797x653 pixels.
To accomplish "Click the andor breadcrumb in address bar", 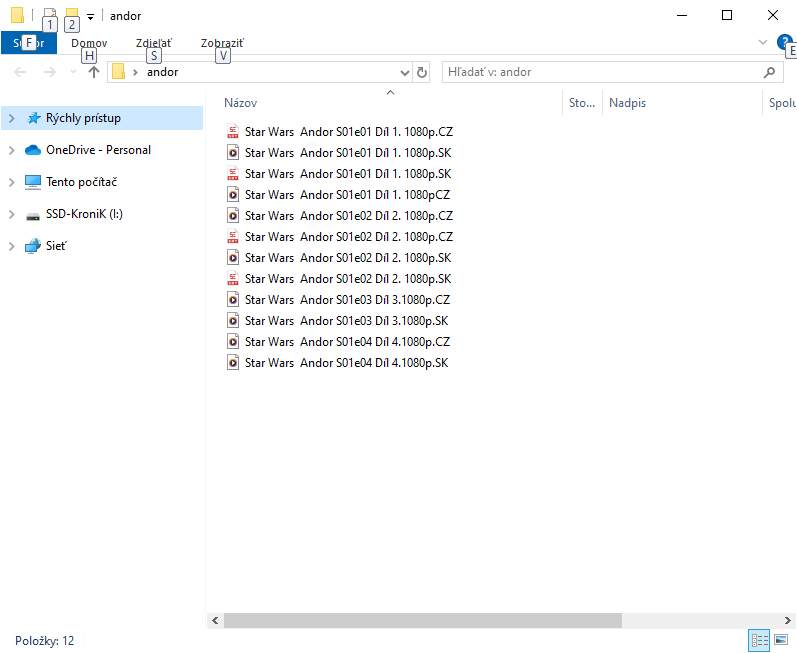I will pos(163,72).
